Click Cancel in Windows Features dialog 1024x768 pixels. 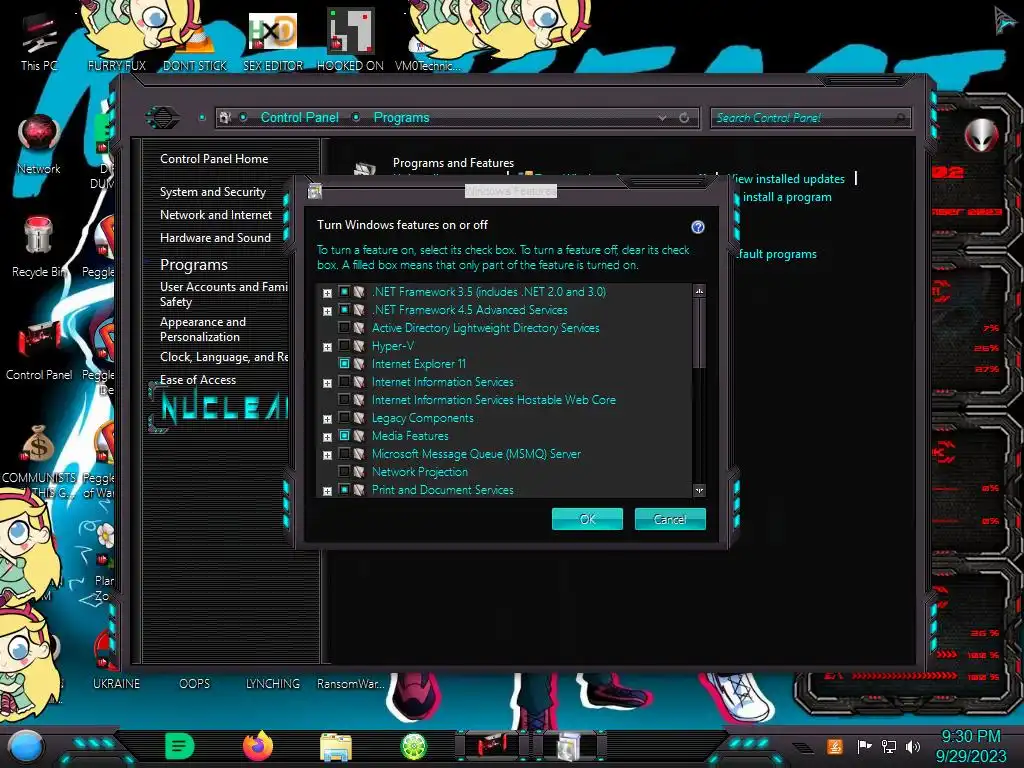(670, 519)
